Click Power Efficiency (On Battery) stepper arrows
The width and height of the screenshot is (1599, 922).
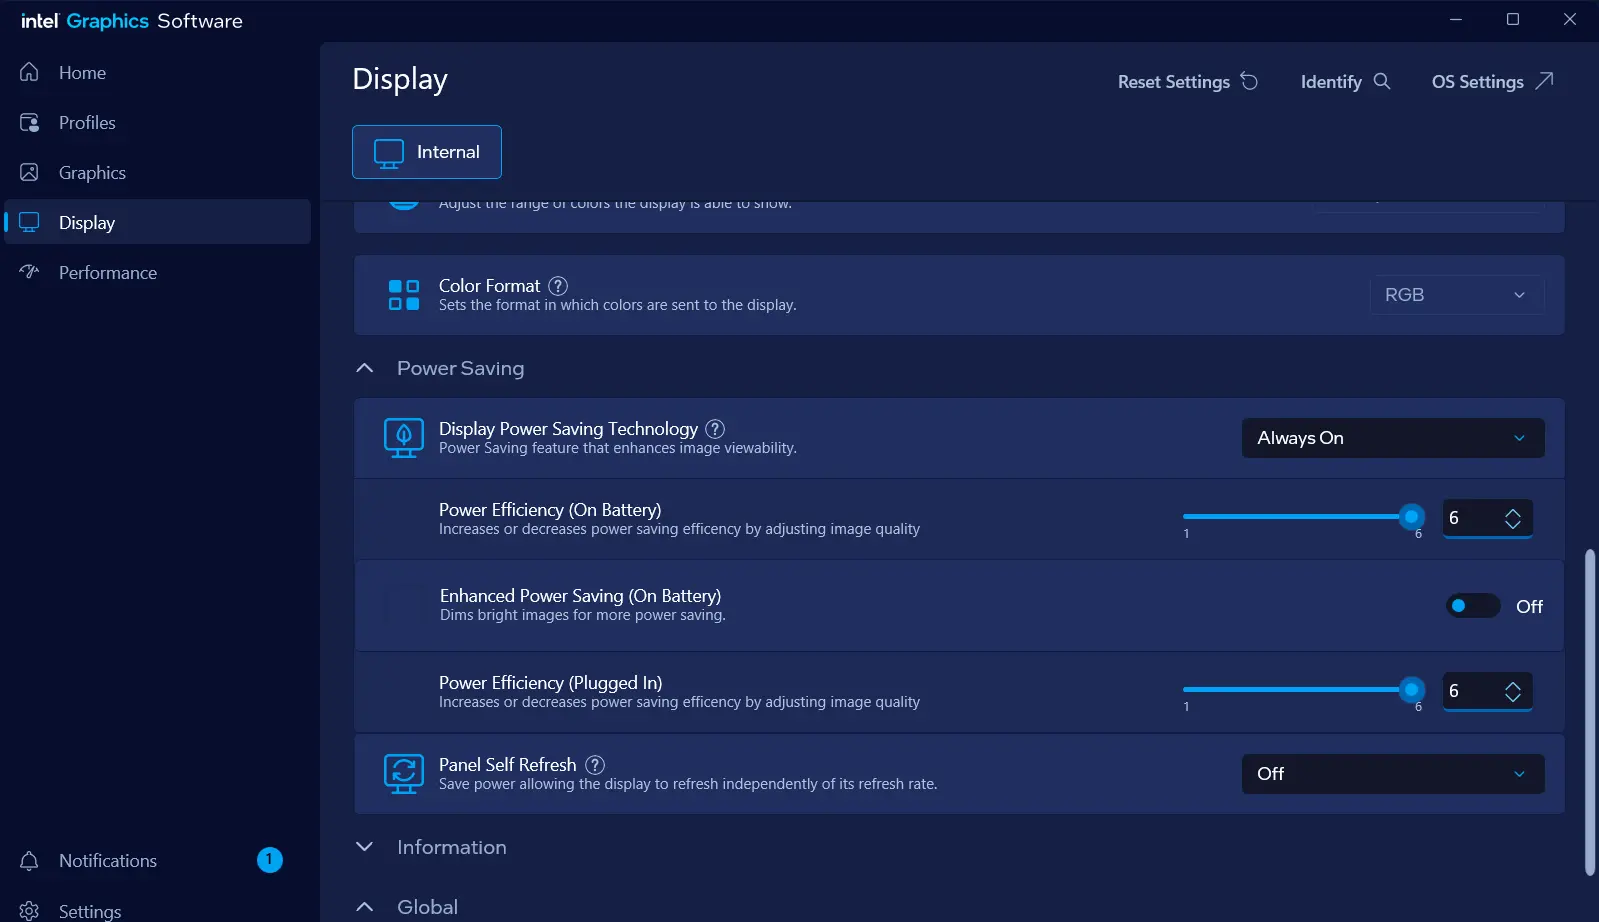(x=1513, y=518)
